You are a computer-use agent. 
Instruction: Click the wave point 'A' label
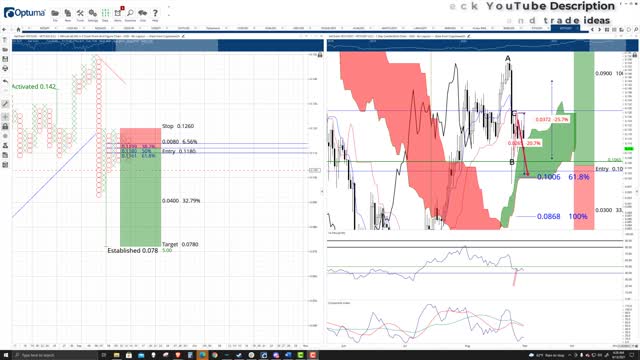tap(507, 59)
